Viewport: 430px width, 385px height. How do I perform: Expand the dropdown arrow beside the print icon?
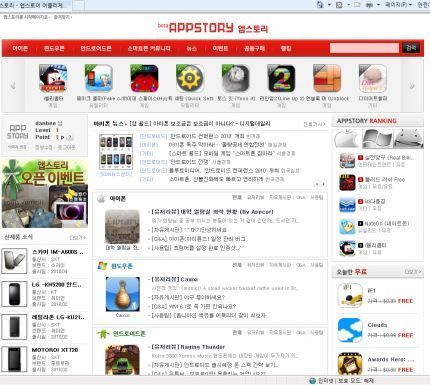tap(378, 5)
